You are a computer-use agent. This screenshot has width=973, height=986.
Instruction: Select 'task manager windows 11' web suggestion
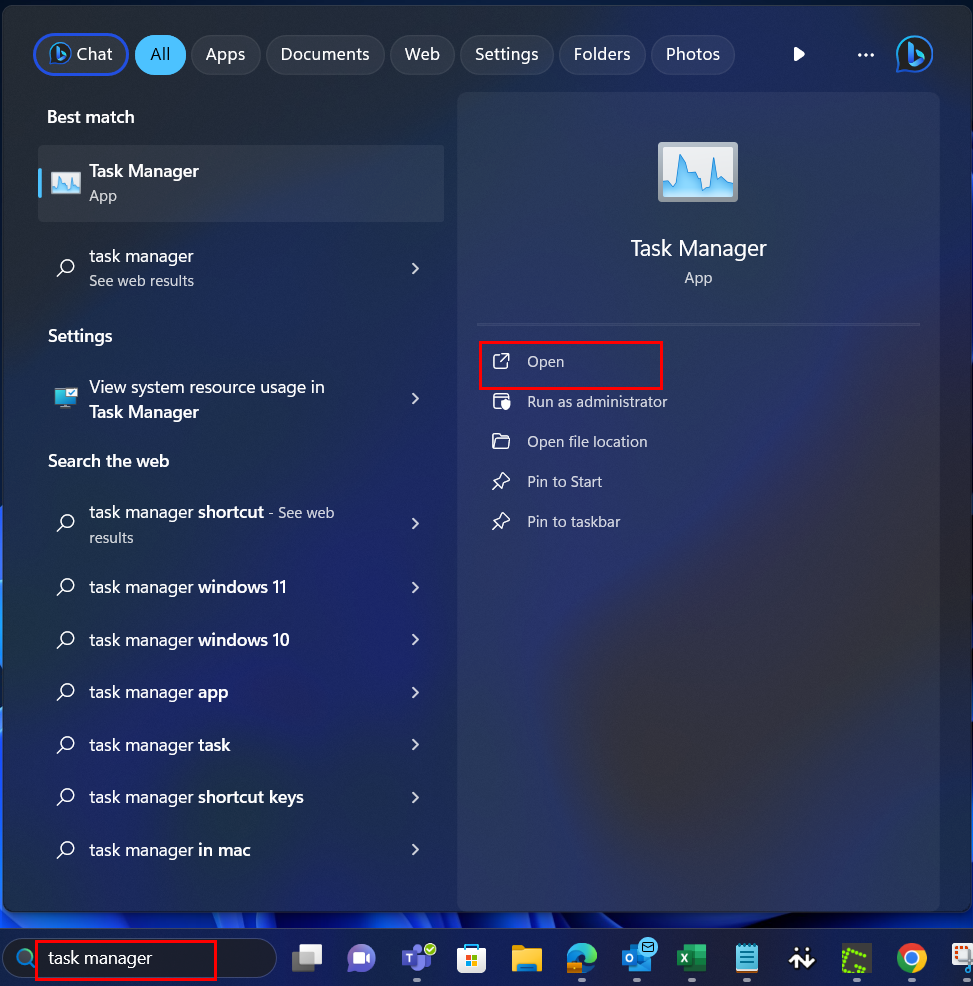241,587
